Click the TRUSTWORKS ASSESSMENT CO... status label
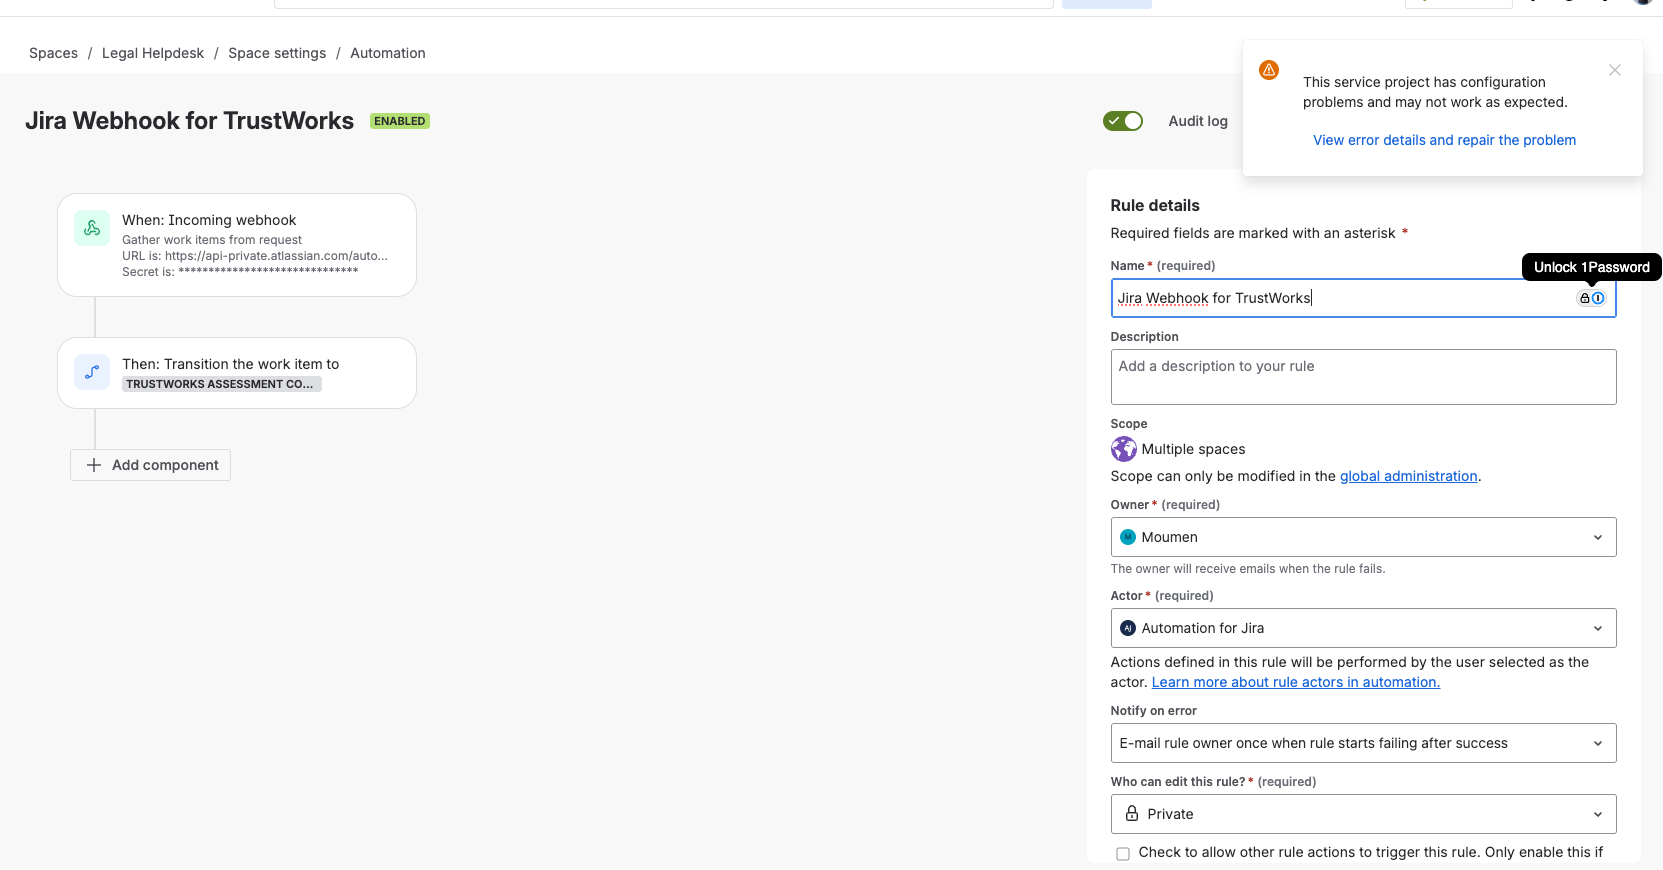This screenshot has height=870, width=1663. click(222, 384)
